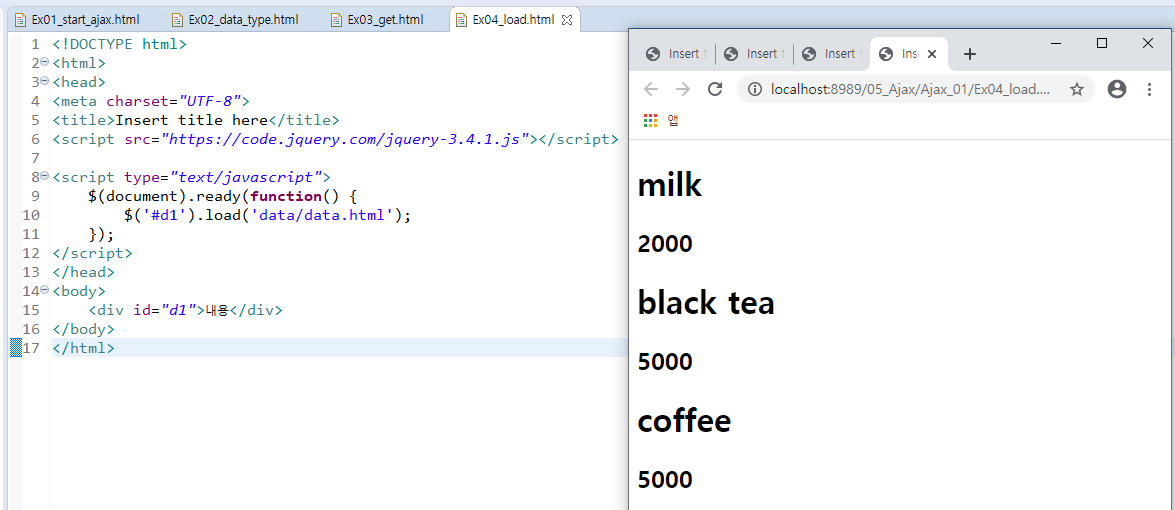The image size is (1175, 510).
Task: Open the Apps shortcut in bookmarks bar
Action: [661, 120]
